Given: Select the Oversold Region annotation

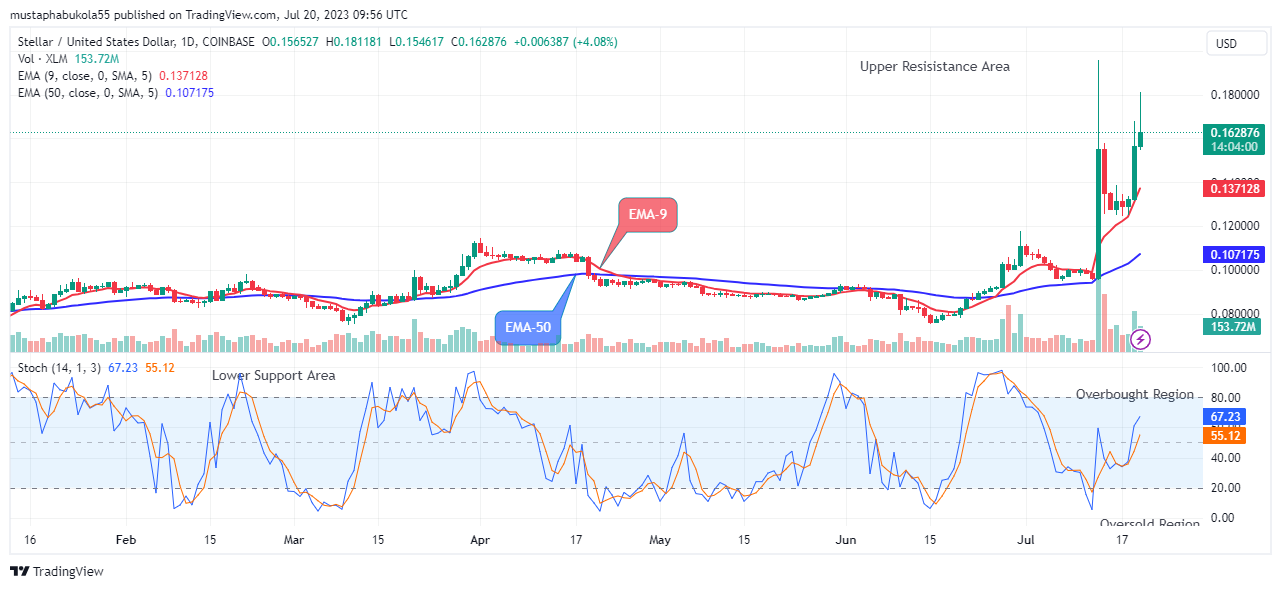Looking at the screenshot, I should (1149, 524).
